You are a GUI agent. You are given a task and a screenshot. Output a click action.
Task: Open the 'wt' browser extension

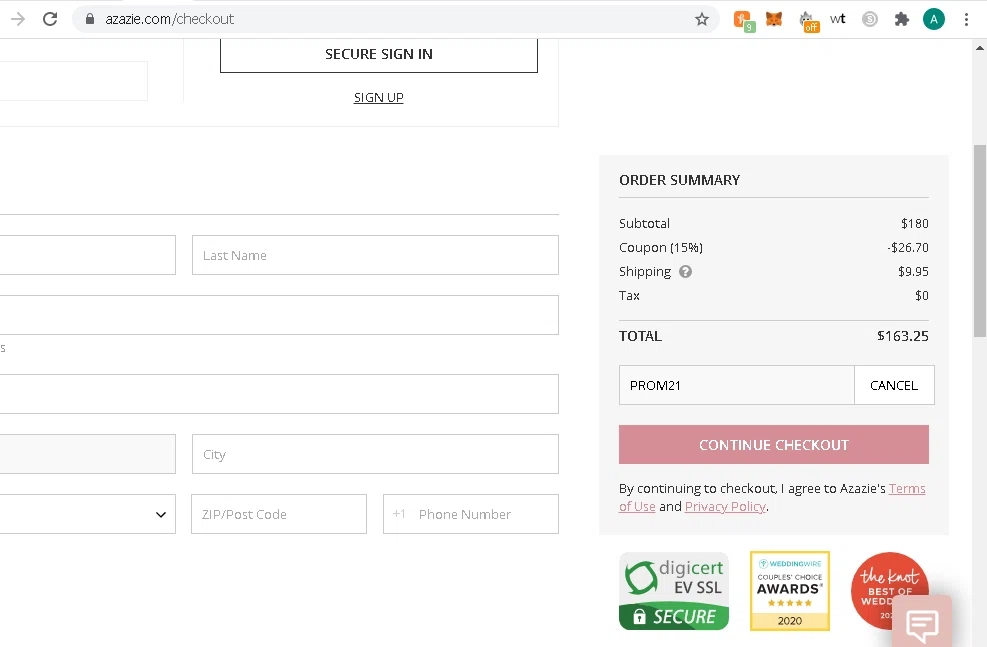pos(838,19)
